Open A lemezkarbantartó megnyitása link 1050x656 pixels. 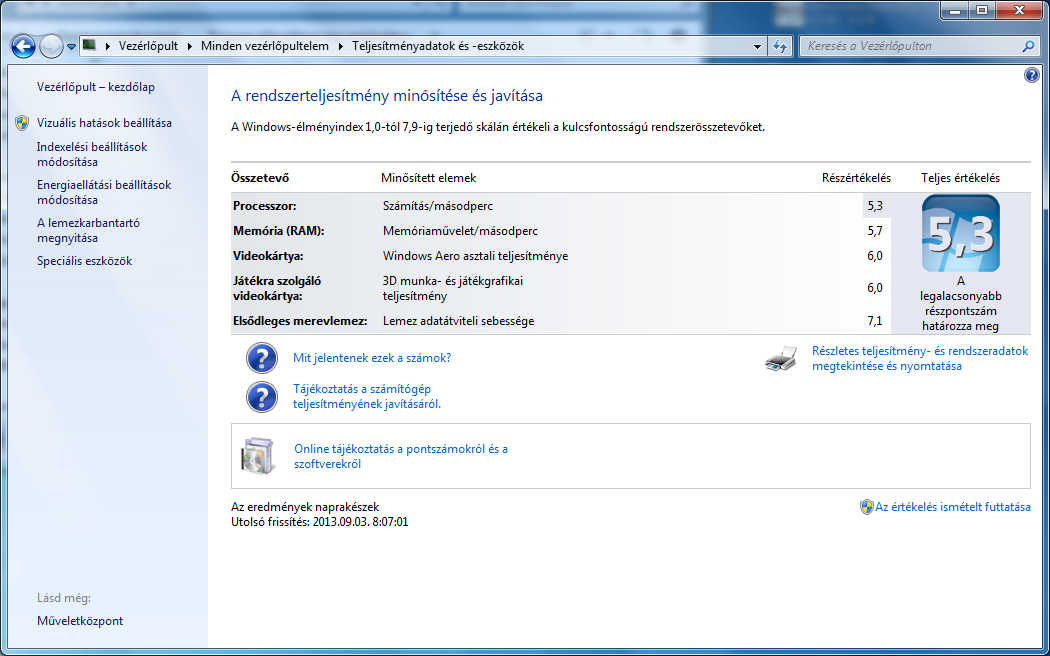(88, 231)
